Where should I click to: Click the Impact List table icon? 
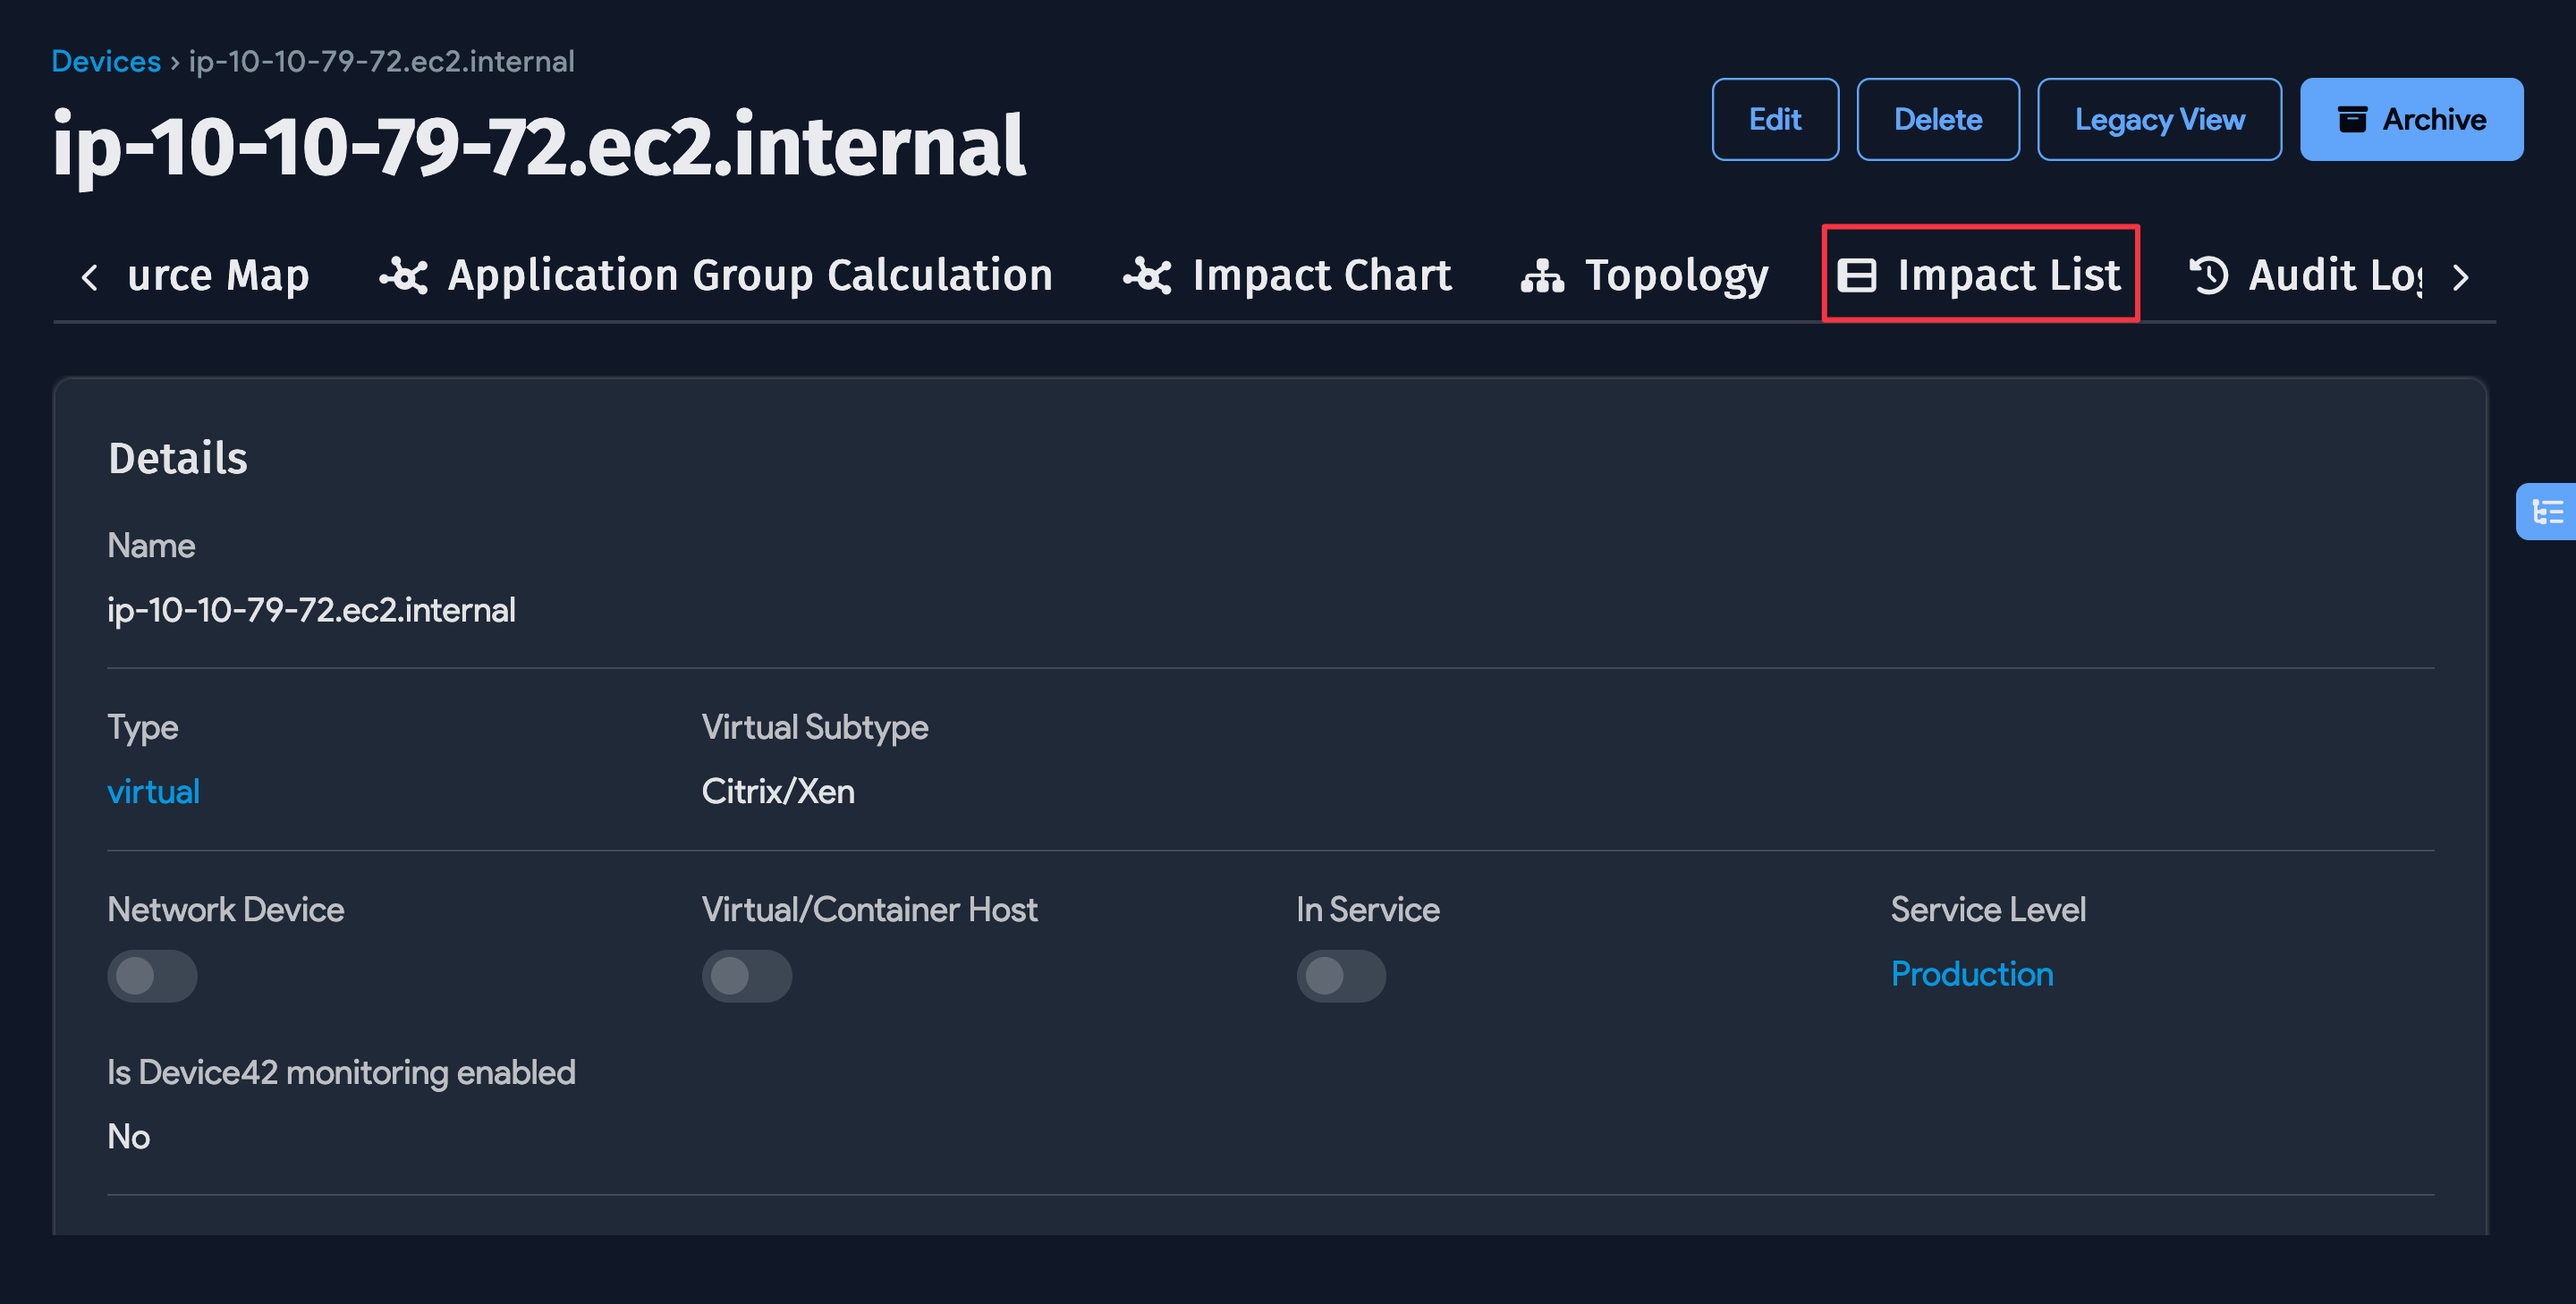coord(1859,275)
